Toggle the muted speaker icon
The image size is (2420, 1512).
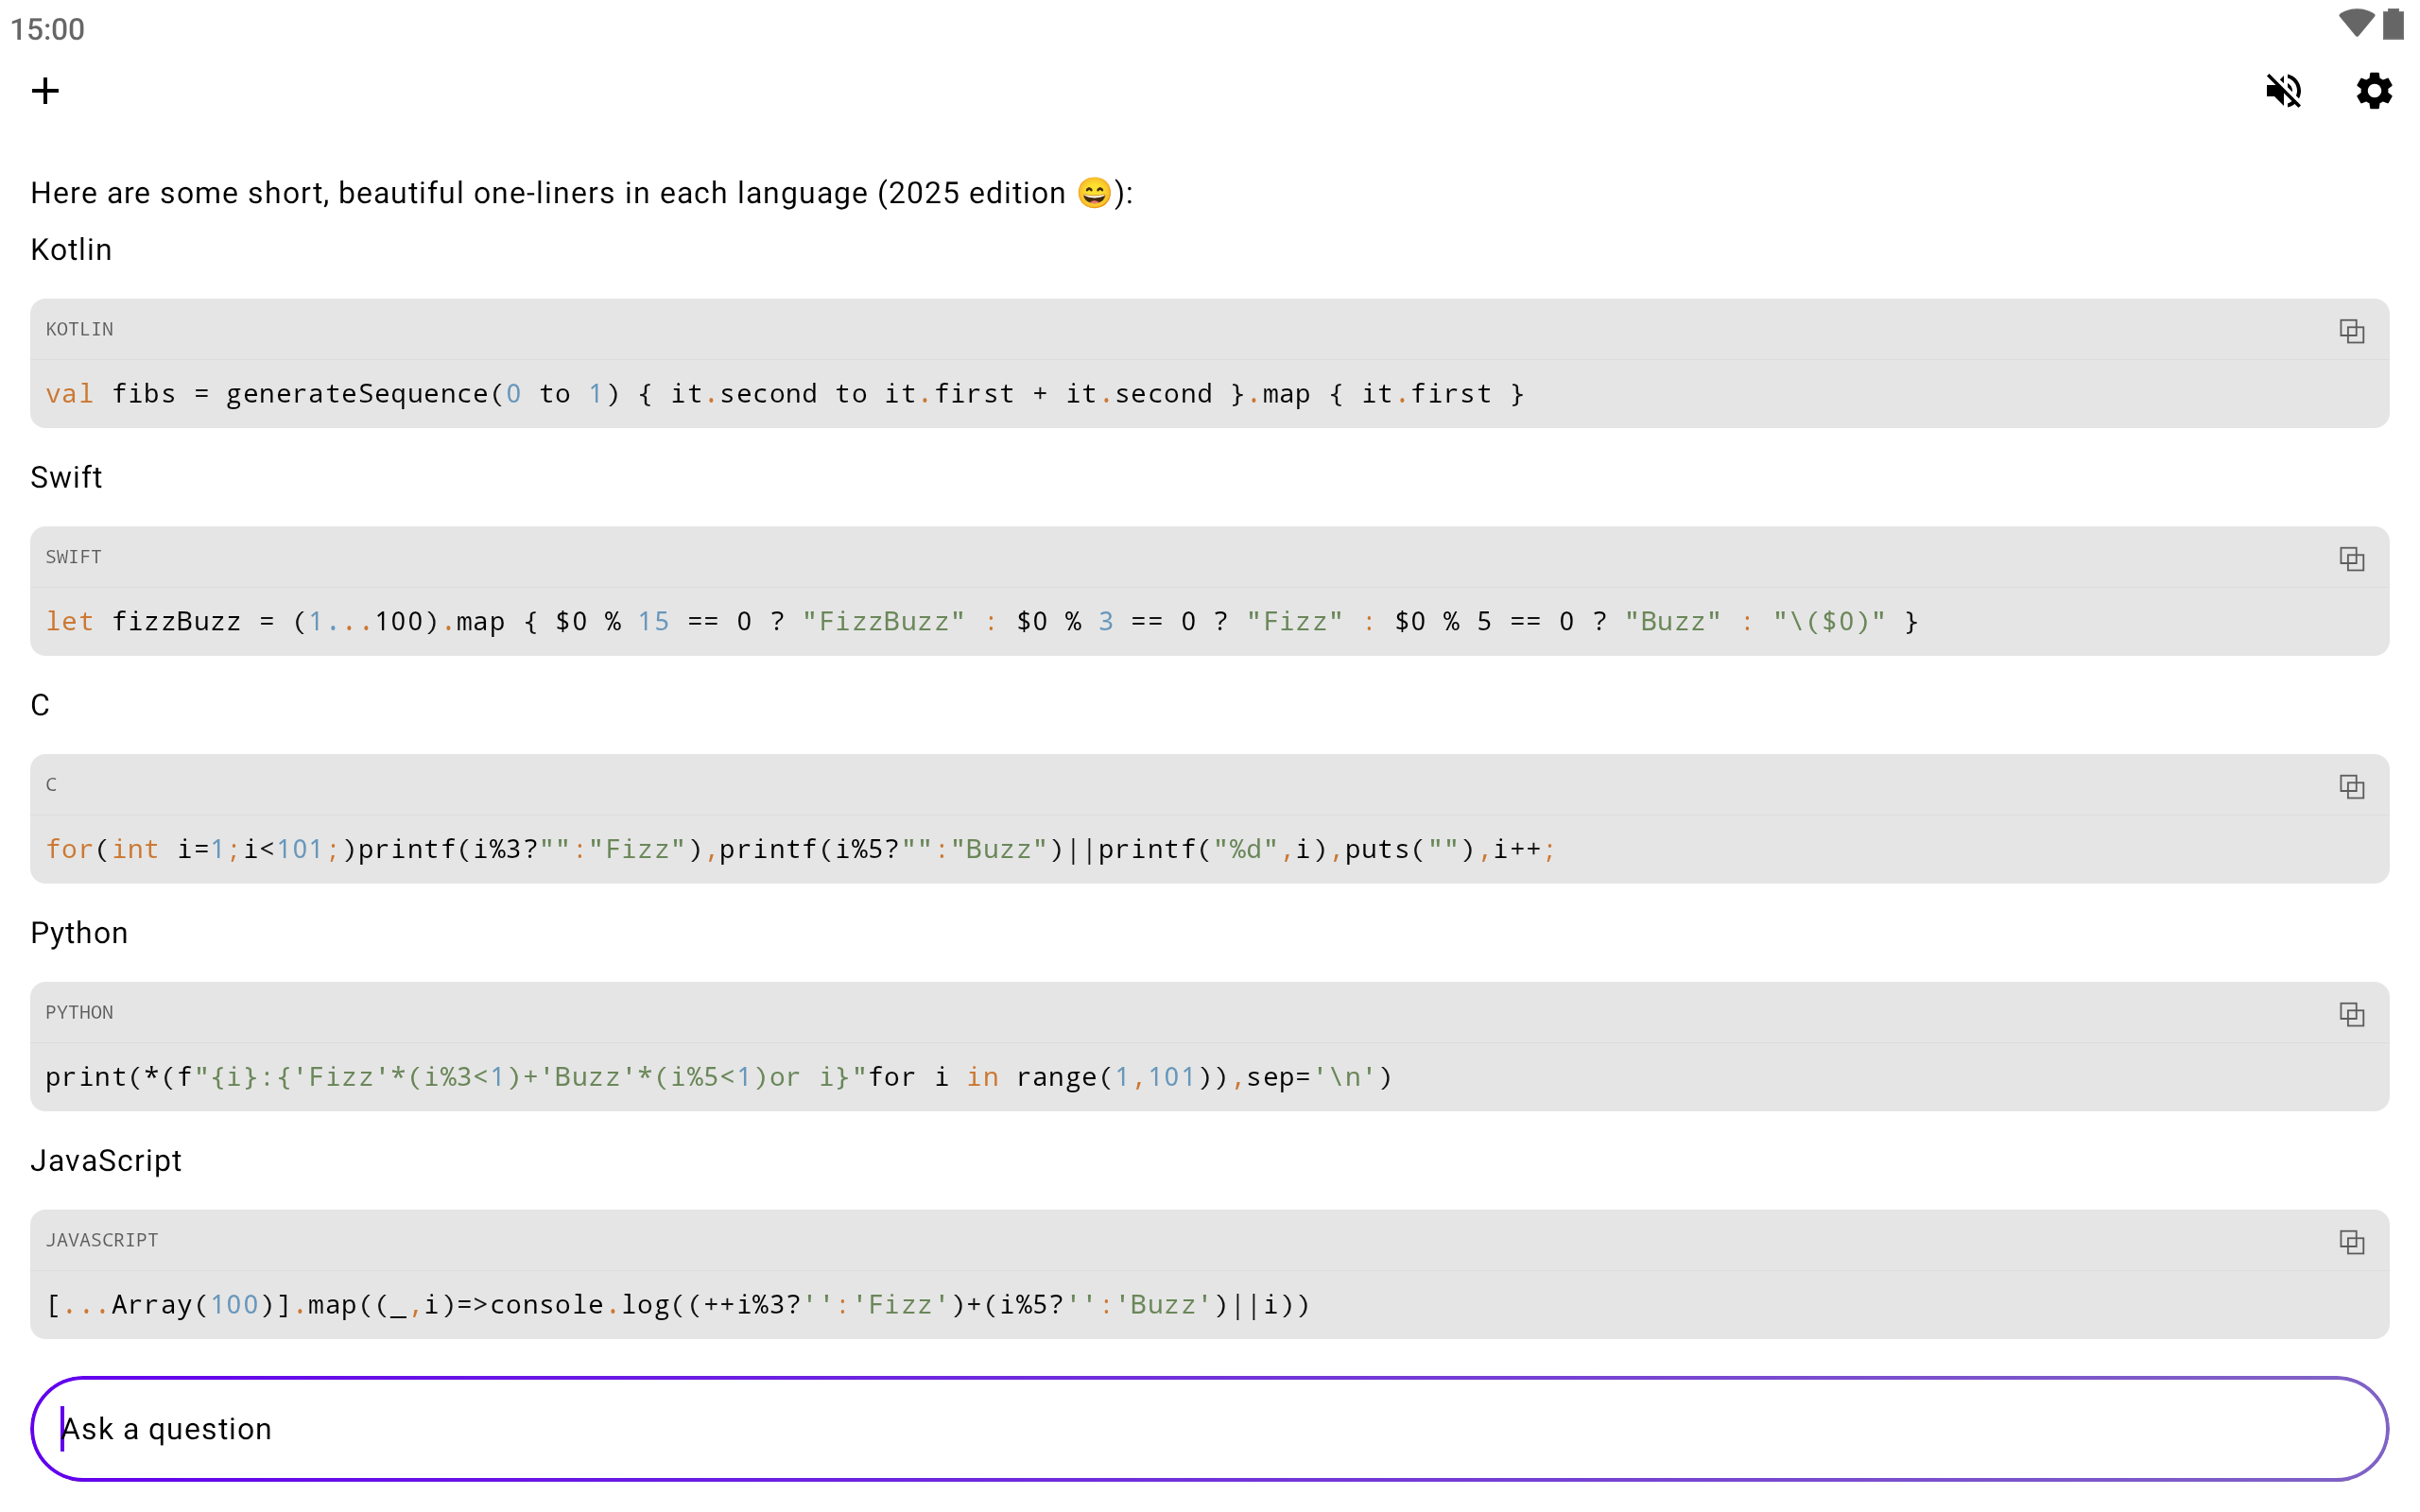point(2283,91)
